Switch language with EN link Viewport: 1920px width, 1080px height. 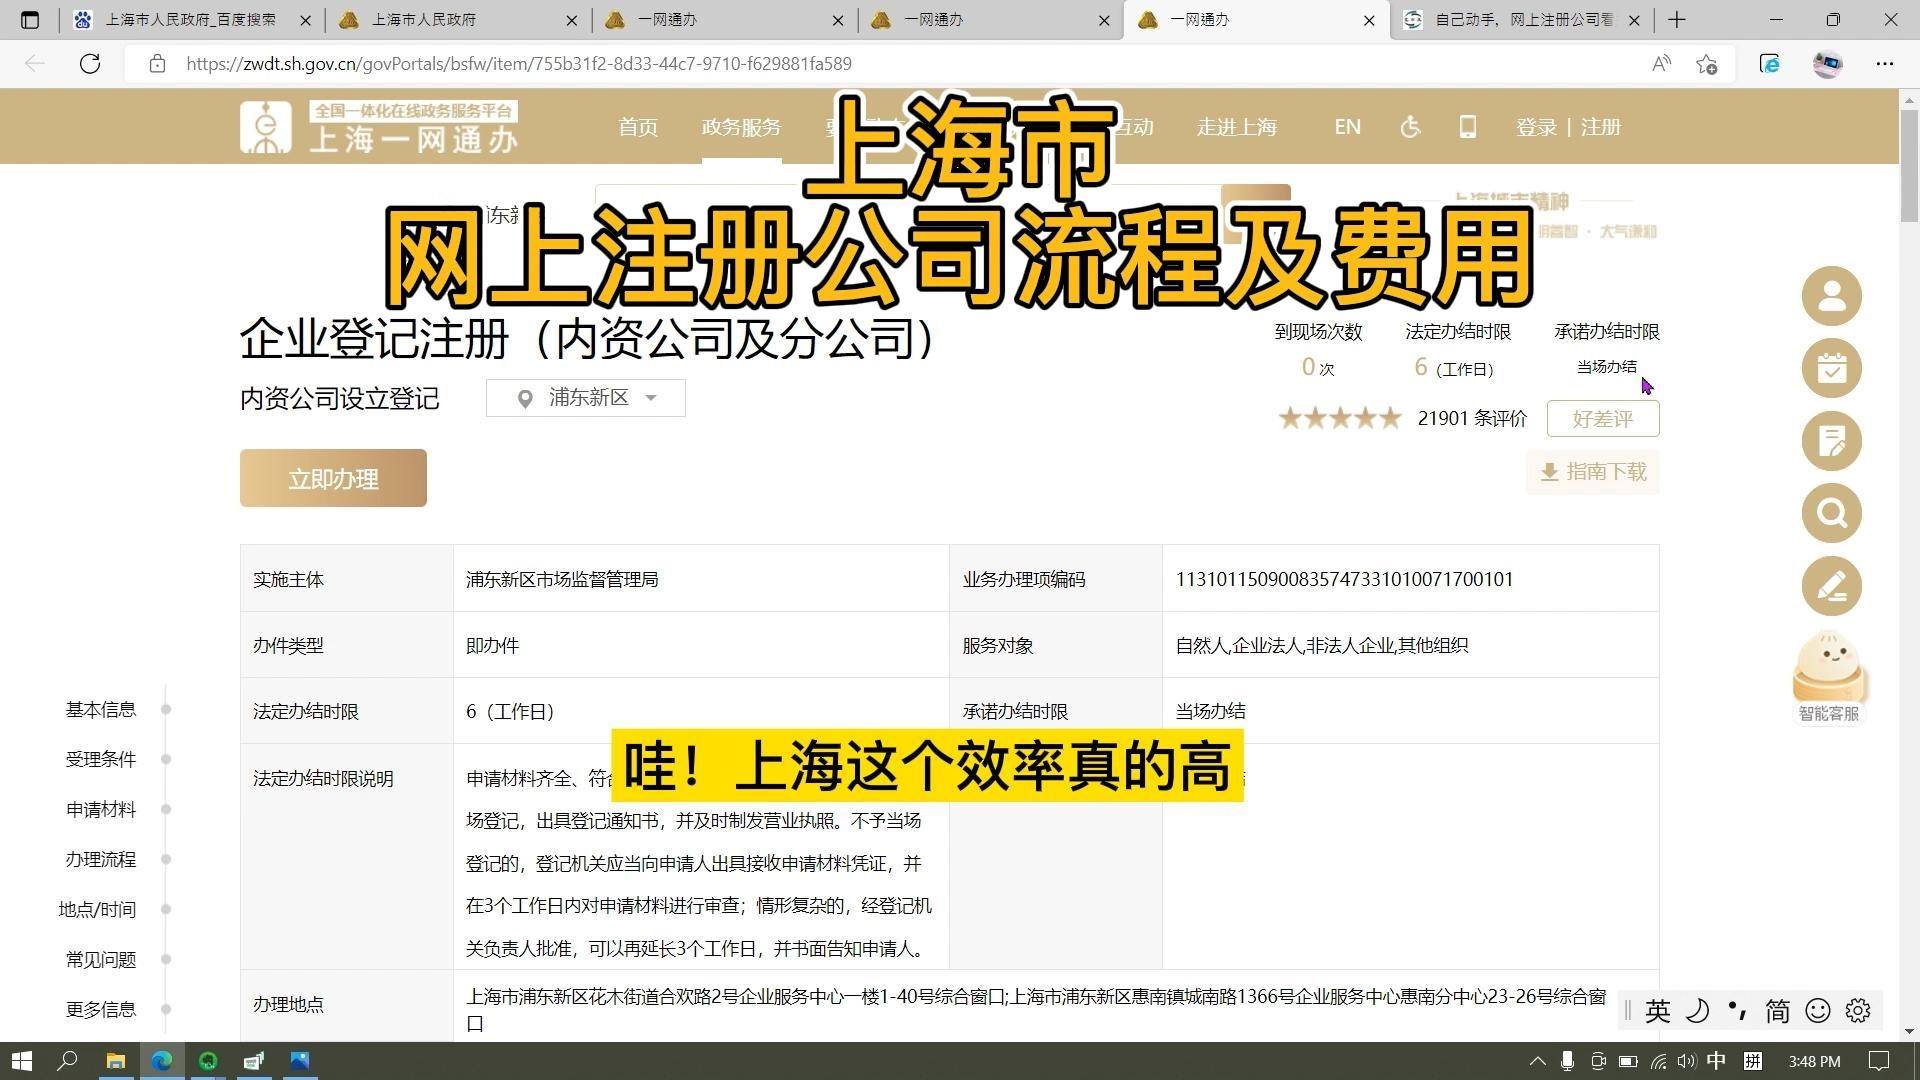1347,127
